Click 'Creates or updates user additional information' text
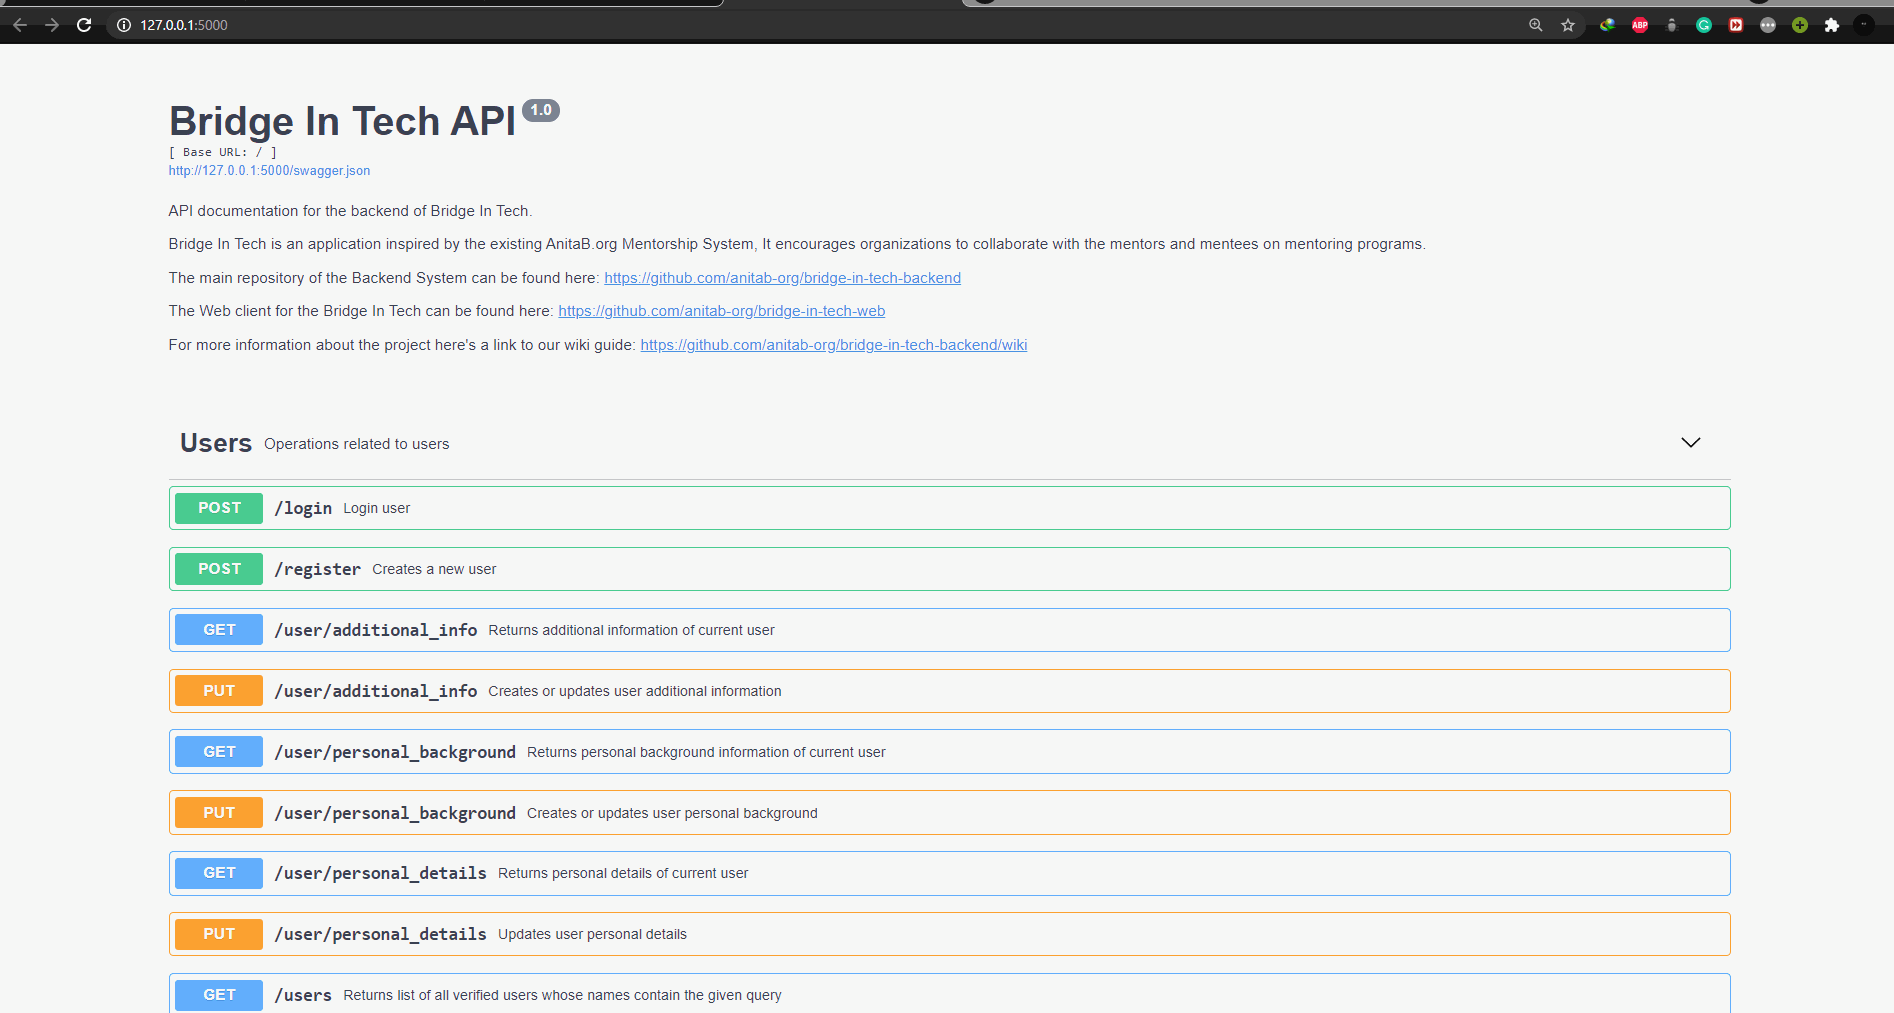The height and width of the screenshot is (1013, 1894). click(635, 691)
